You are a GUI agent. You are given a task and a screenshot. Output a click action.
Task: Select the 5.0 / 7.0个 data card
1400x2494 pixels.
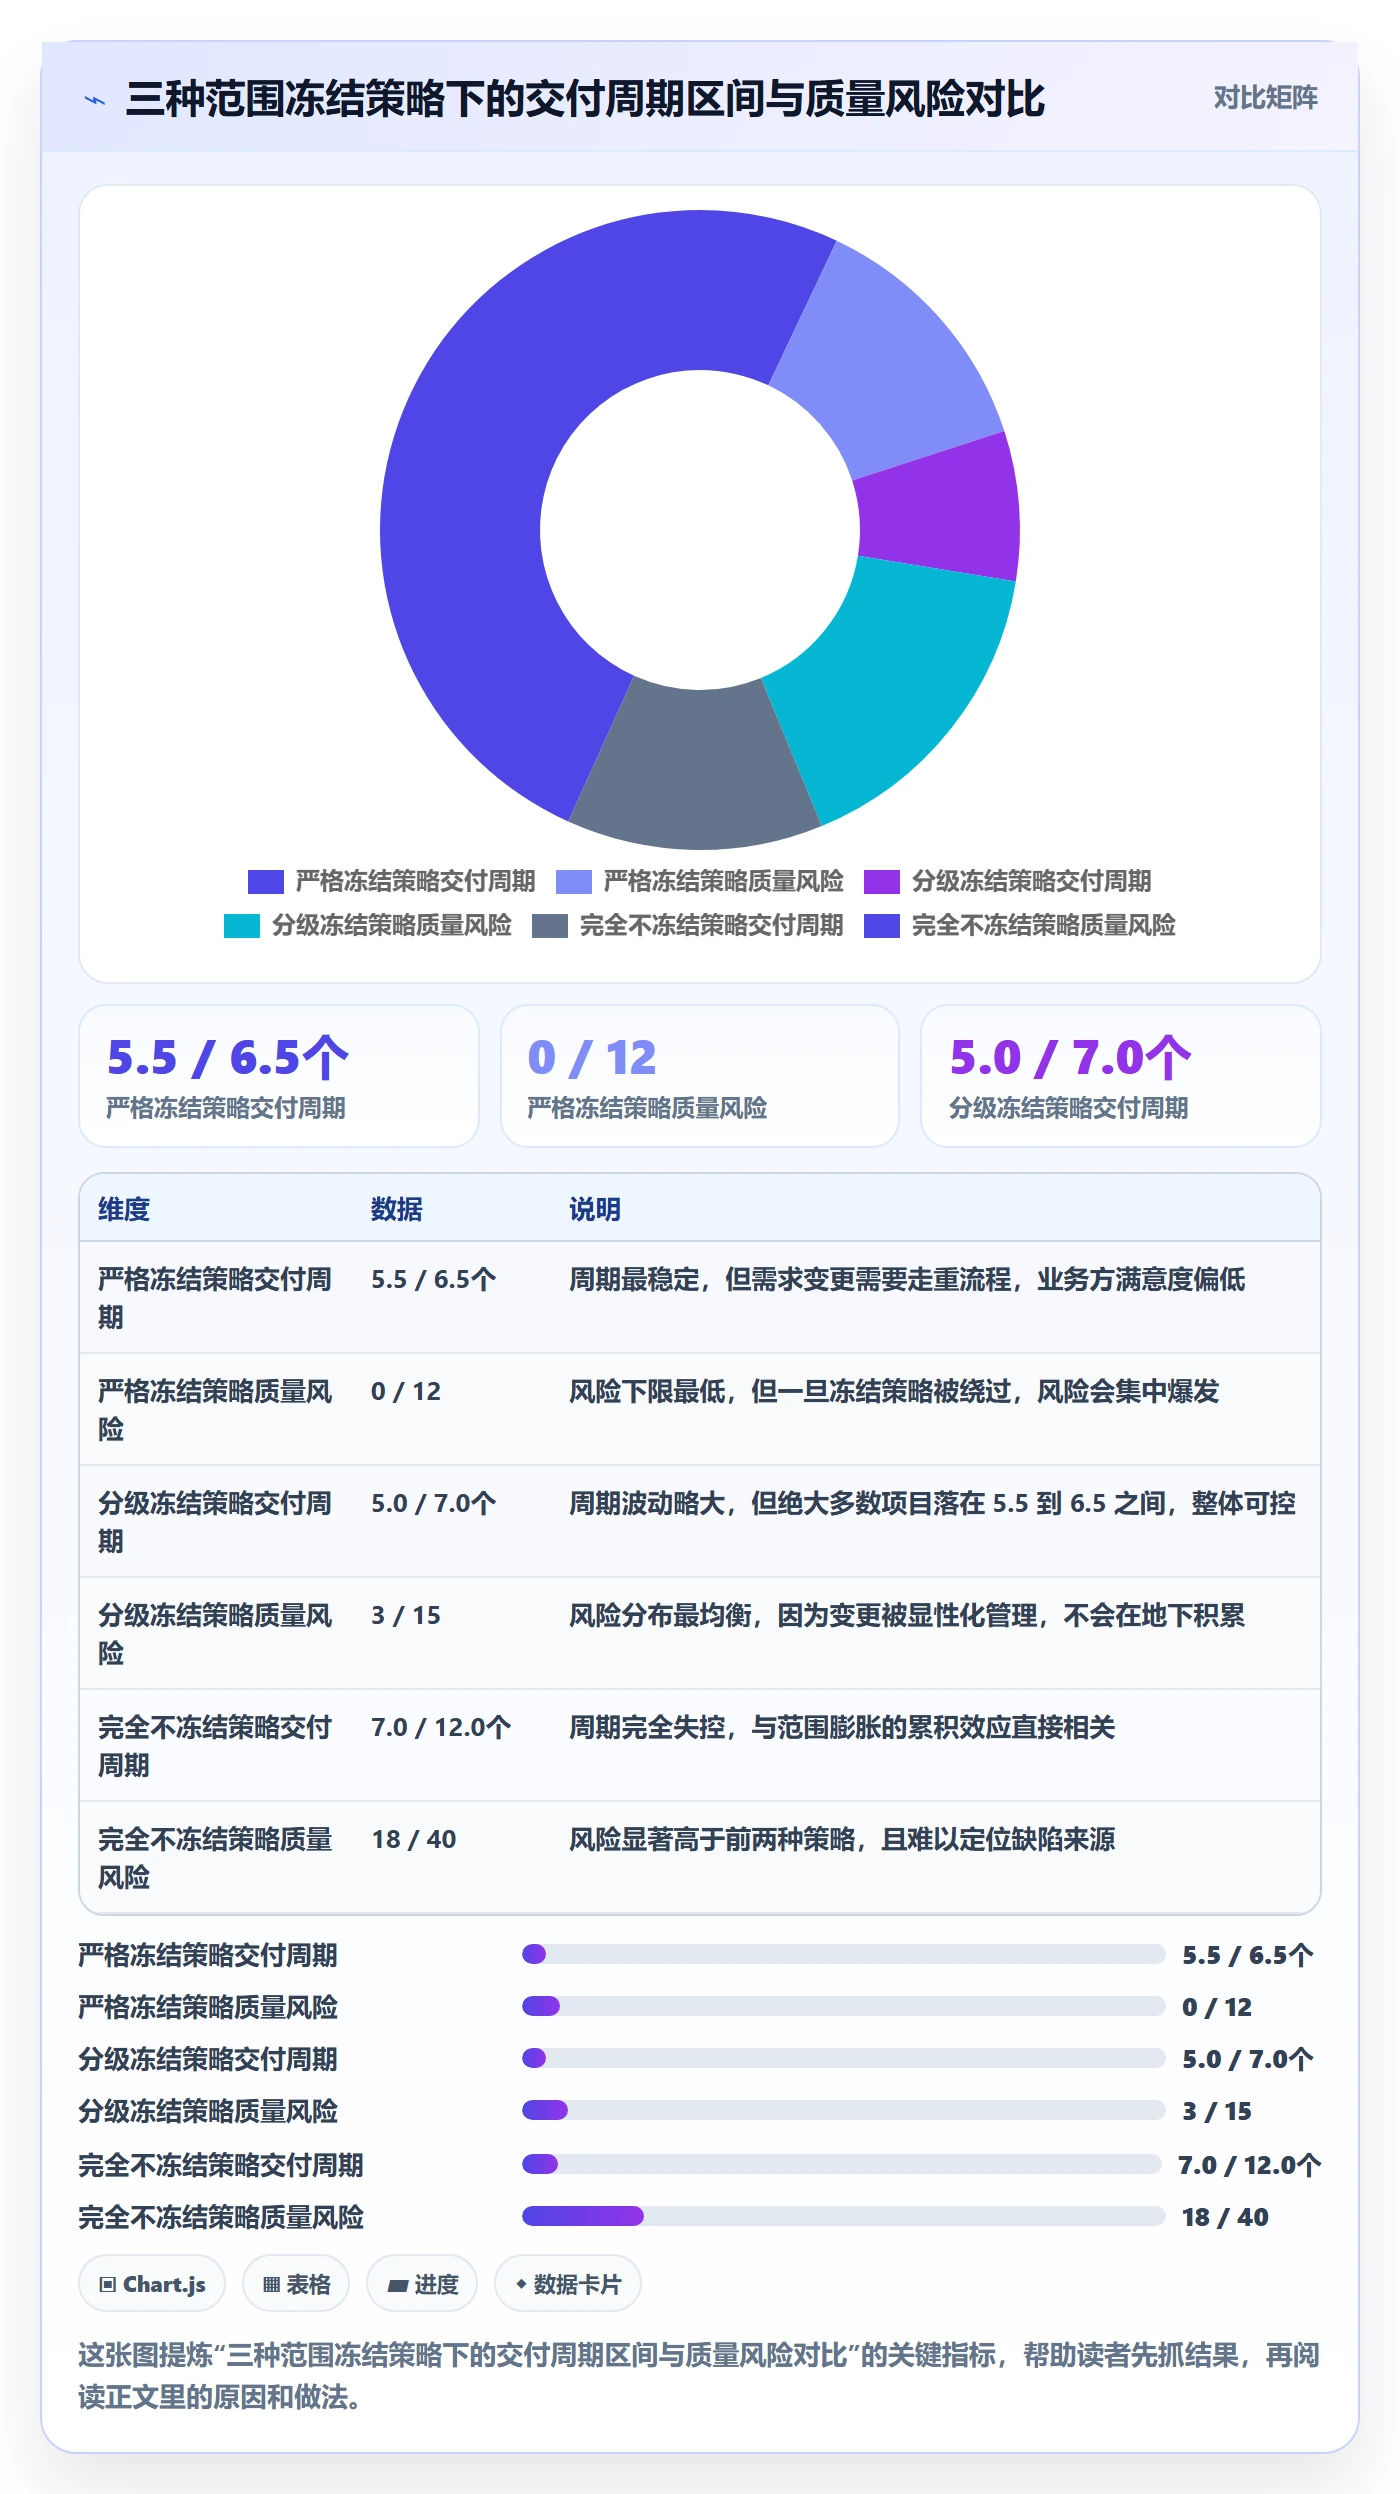coord(1121,1076)
